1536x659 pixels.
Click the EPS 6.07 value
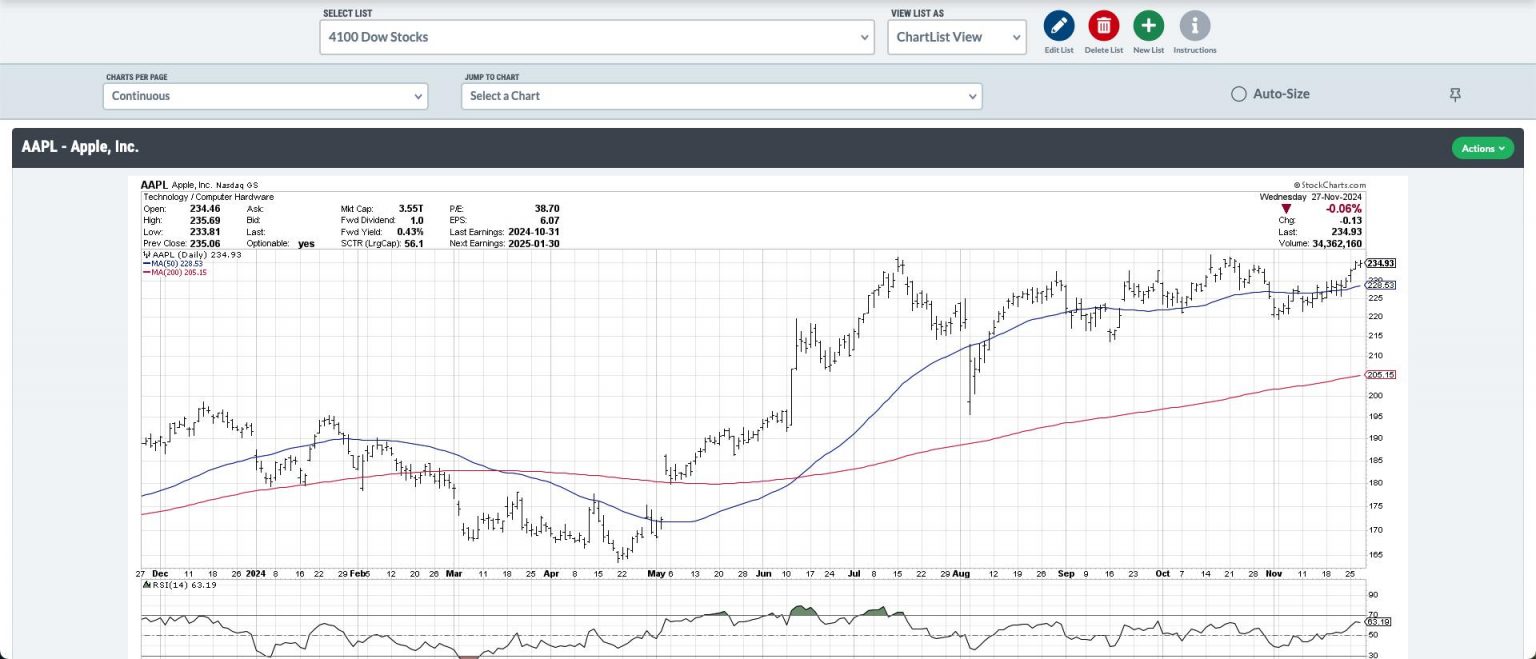[x=551, y=220]
